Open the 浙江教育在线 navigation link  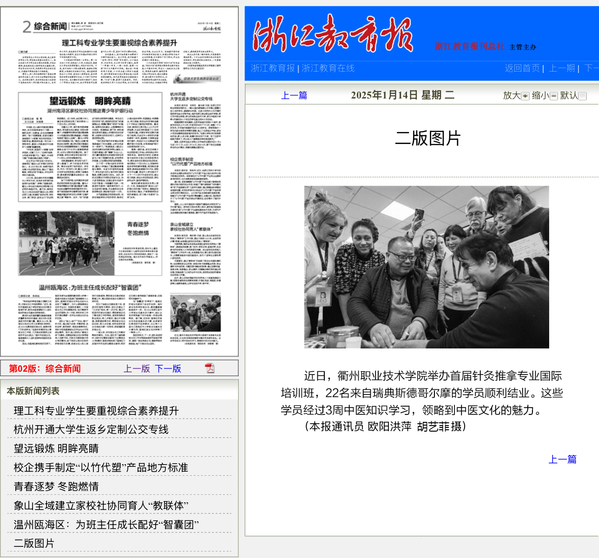(328, 68)
